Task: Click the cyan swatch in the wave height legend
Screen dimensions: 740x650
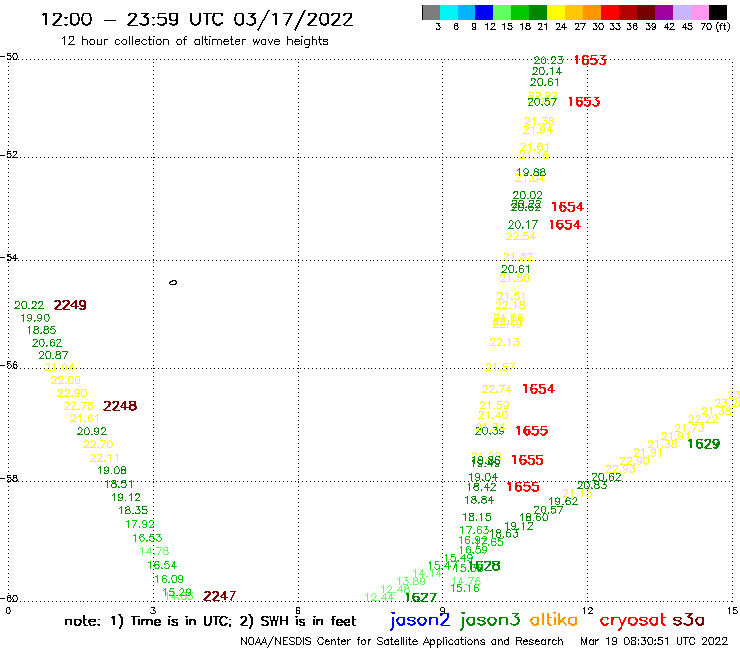Action: [449, 12]
